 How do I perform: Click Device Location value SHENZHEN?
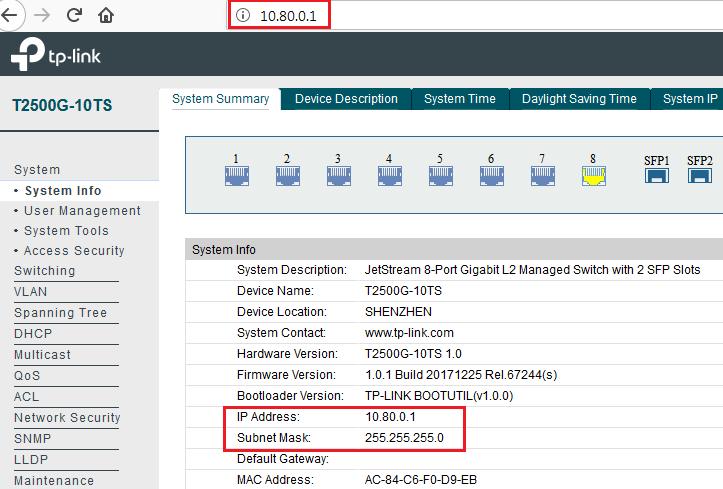(398, 312)
